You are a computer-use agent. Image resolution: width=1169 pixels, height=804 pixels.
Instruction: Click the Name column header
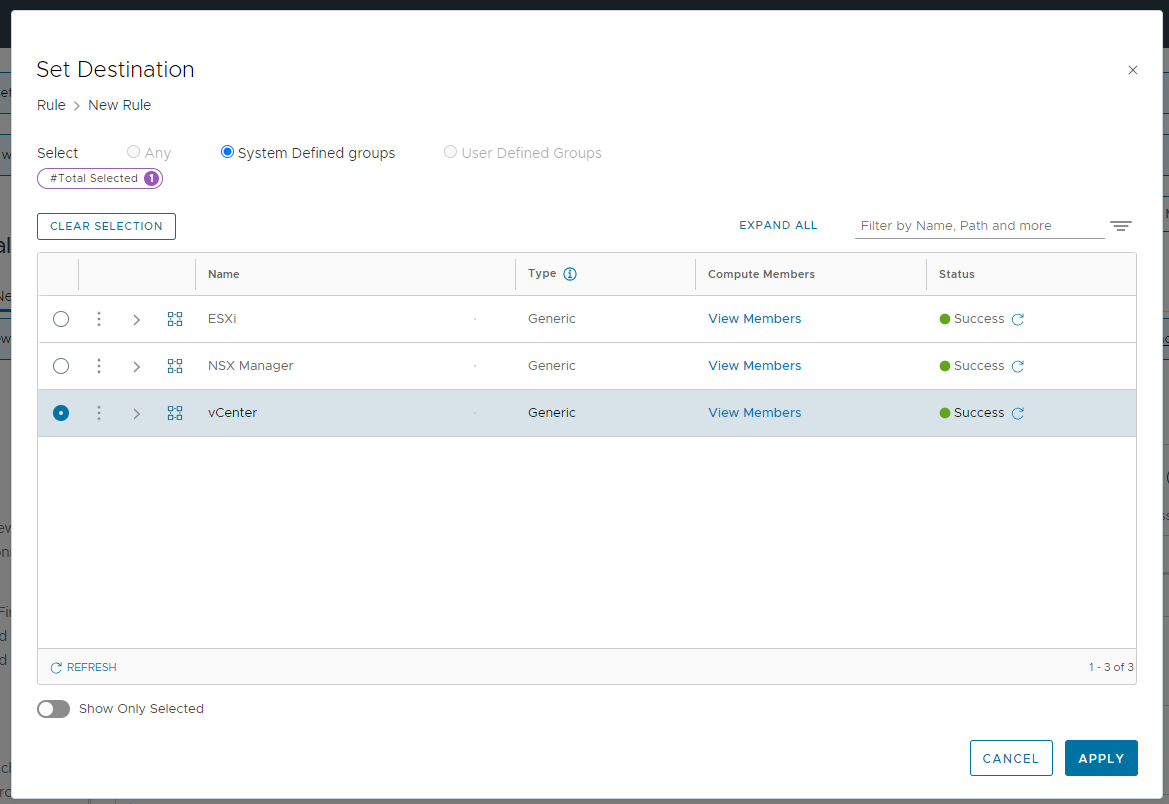tap(224, 274)
